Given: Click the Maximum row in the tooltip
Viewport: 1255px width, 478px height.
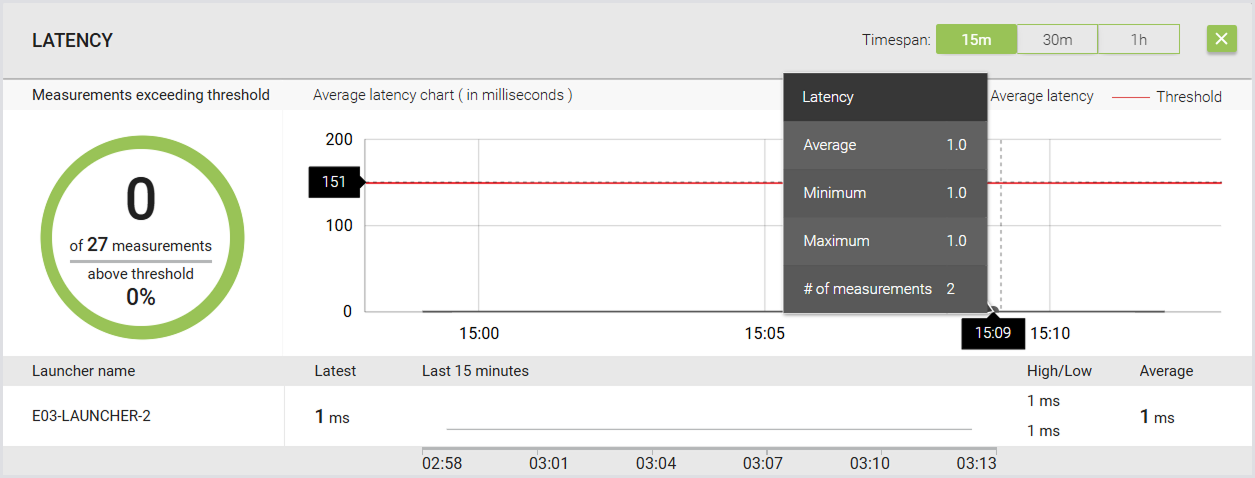Looking at the screenshot, I should tap(885, 241).
